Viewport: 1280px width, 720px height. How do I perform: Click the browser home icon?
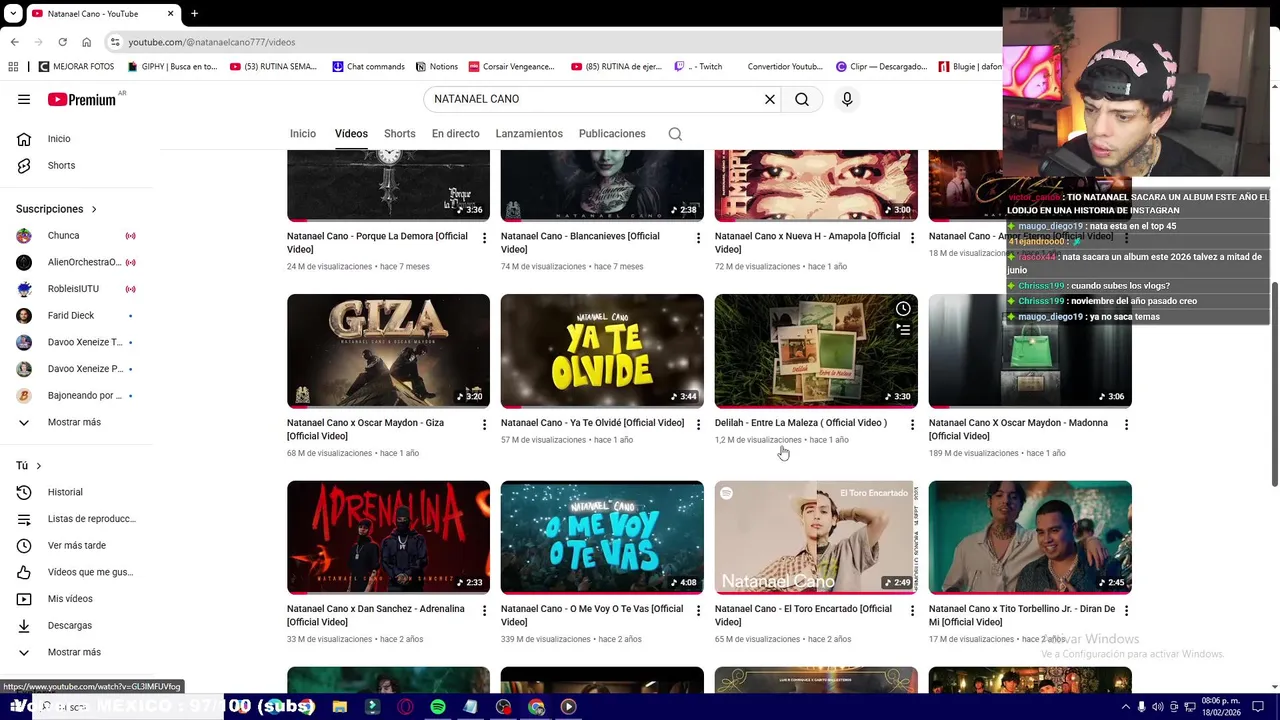pyautogui.click(x=87, y=42)
